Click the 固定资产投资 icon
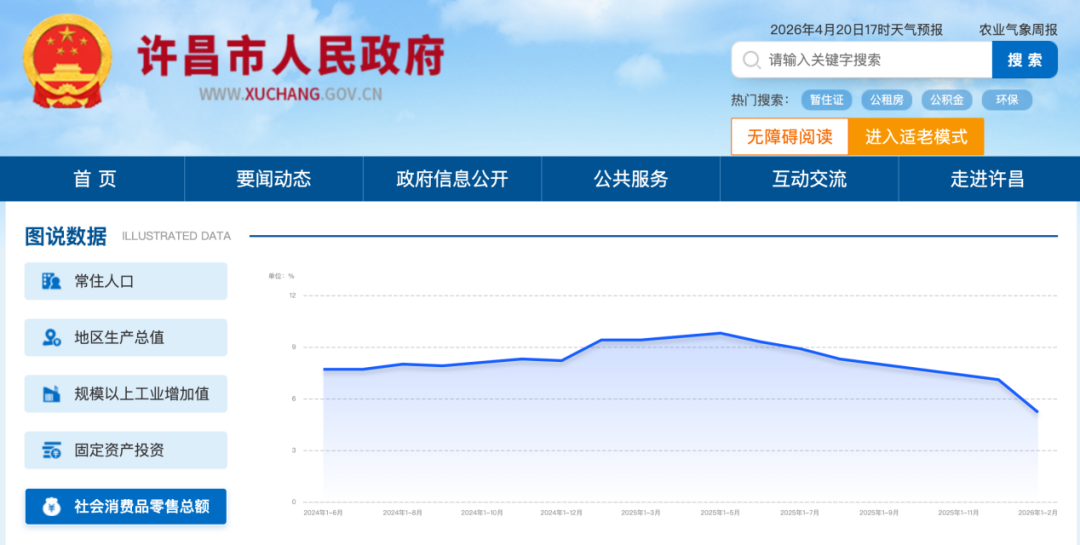The height and width of the screenshot is (545, 1080). coord(51,450)
